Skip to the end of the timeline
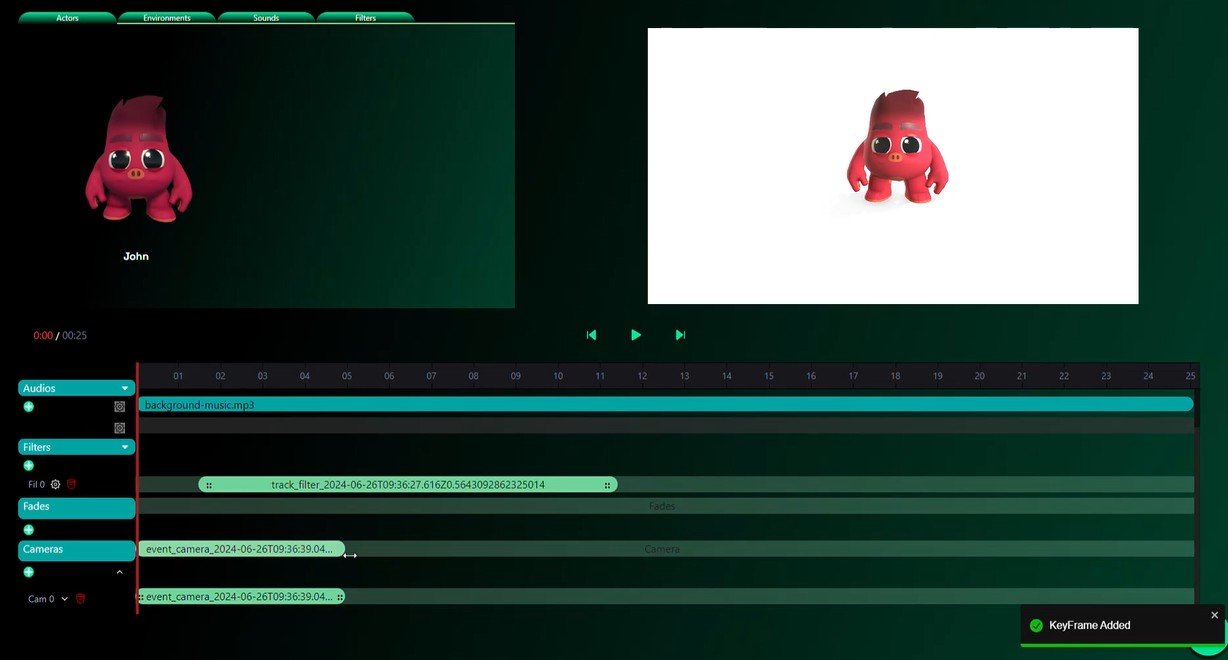 click(681, 335)
